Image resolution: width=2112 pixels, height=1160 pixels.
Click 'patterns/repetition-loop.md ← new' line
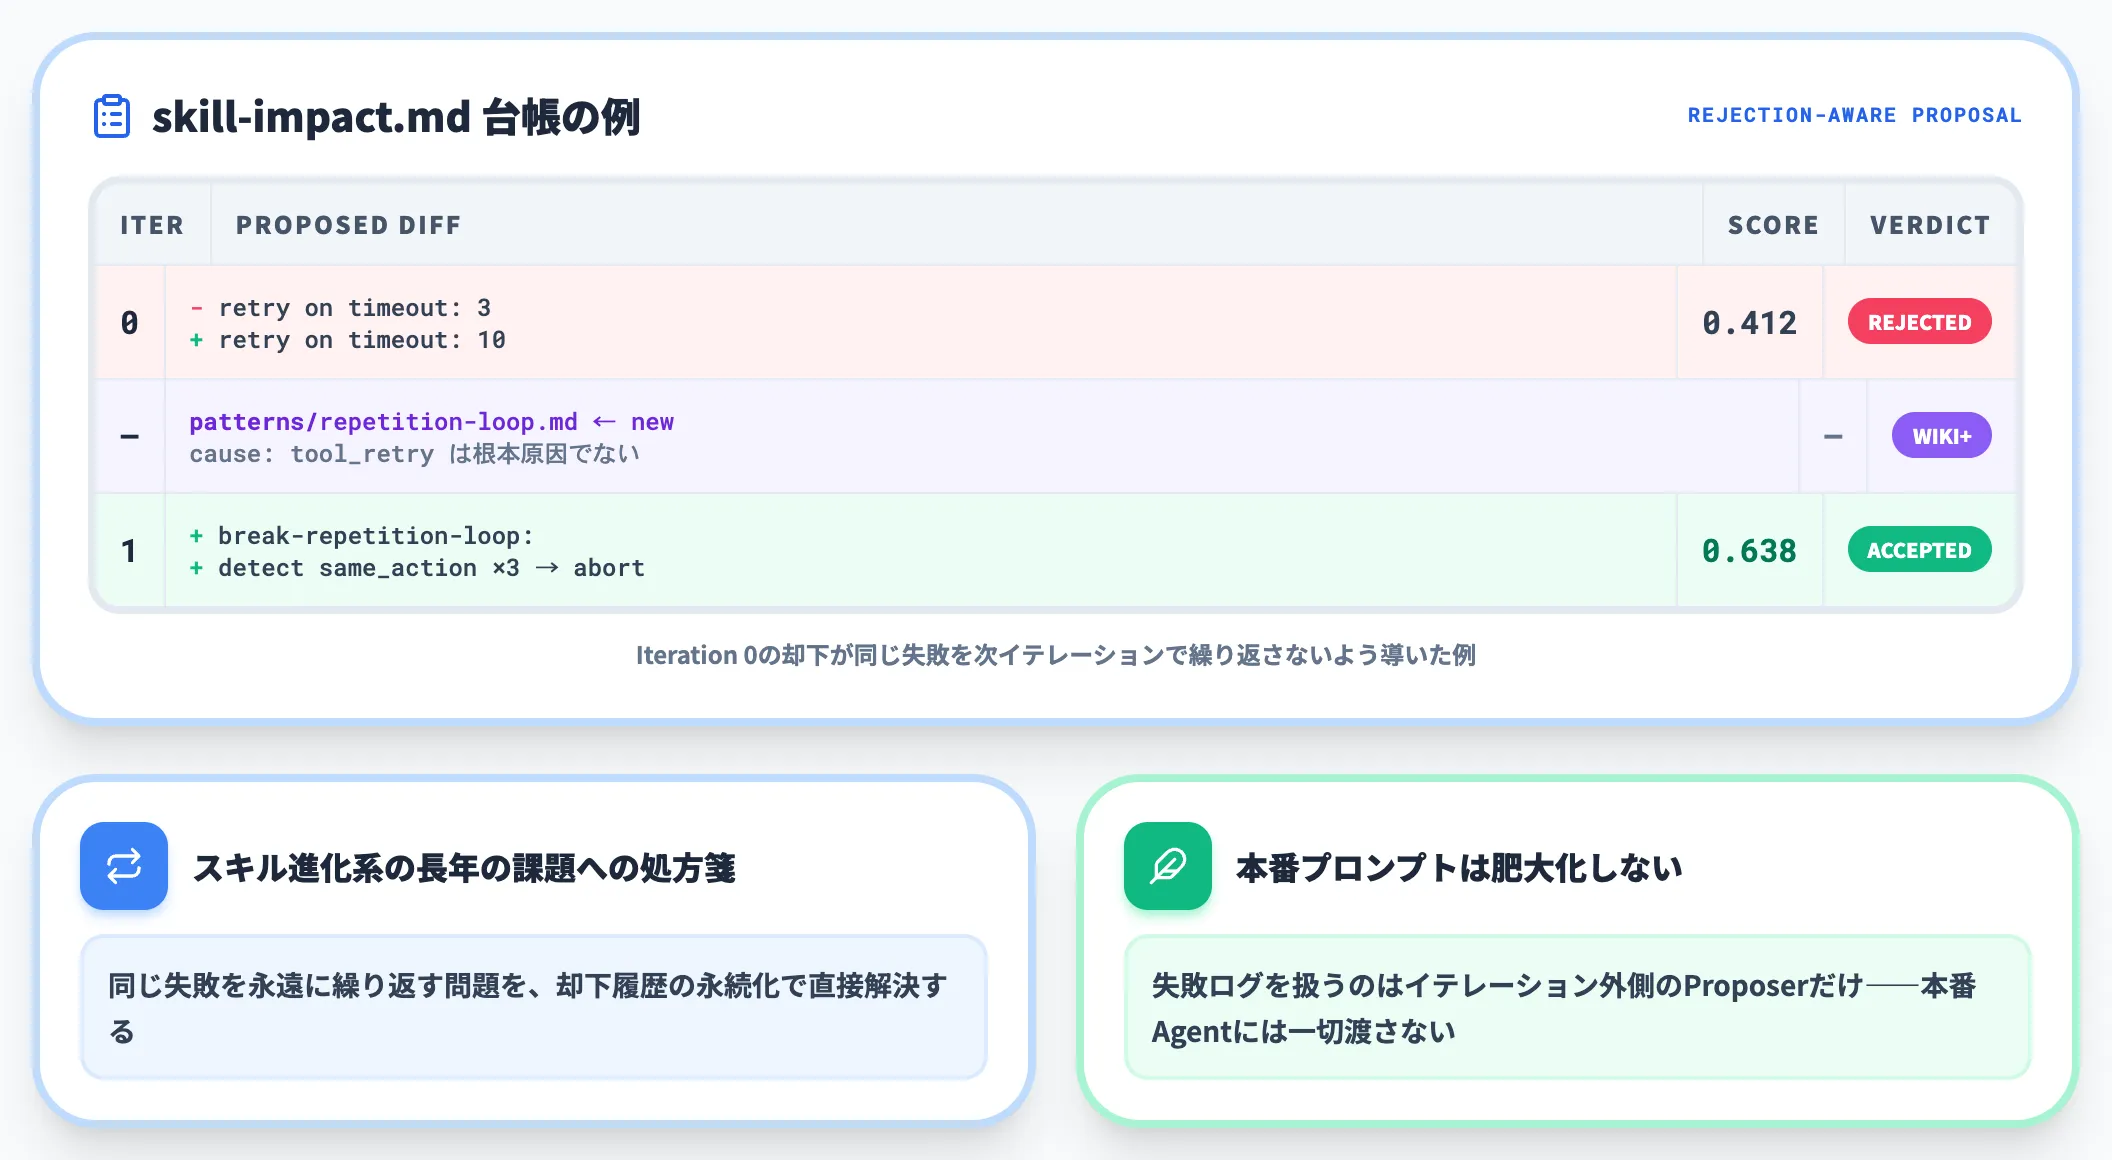[432, 421]
